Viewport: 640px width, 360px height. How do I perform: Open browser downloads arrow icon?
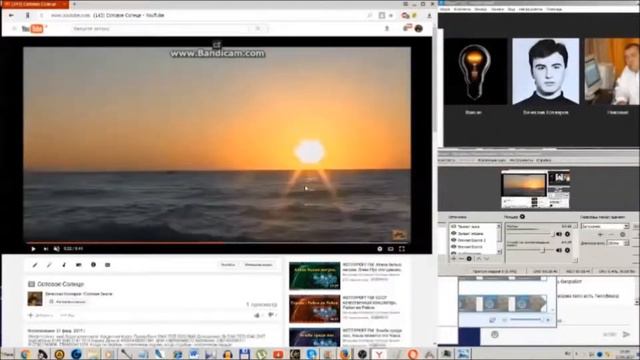pos(429,16)
